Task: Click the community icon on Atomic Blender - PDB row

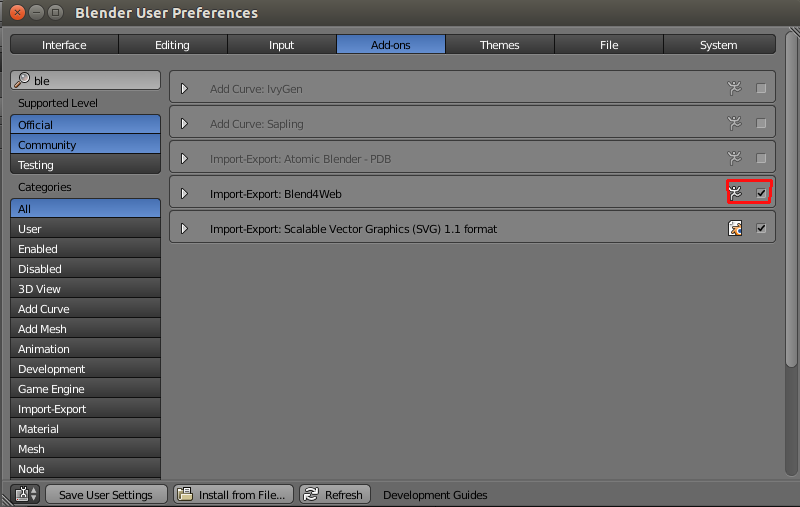Action: [x=735, y=159]
